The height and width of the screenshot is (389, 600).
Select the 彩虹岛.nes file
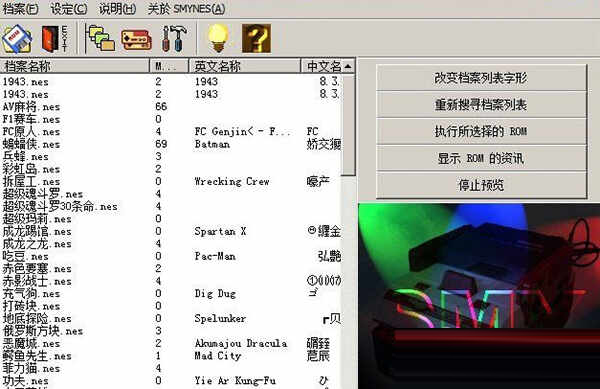[31, 169]
